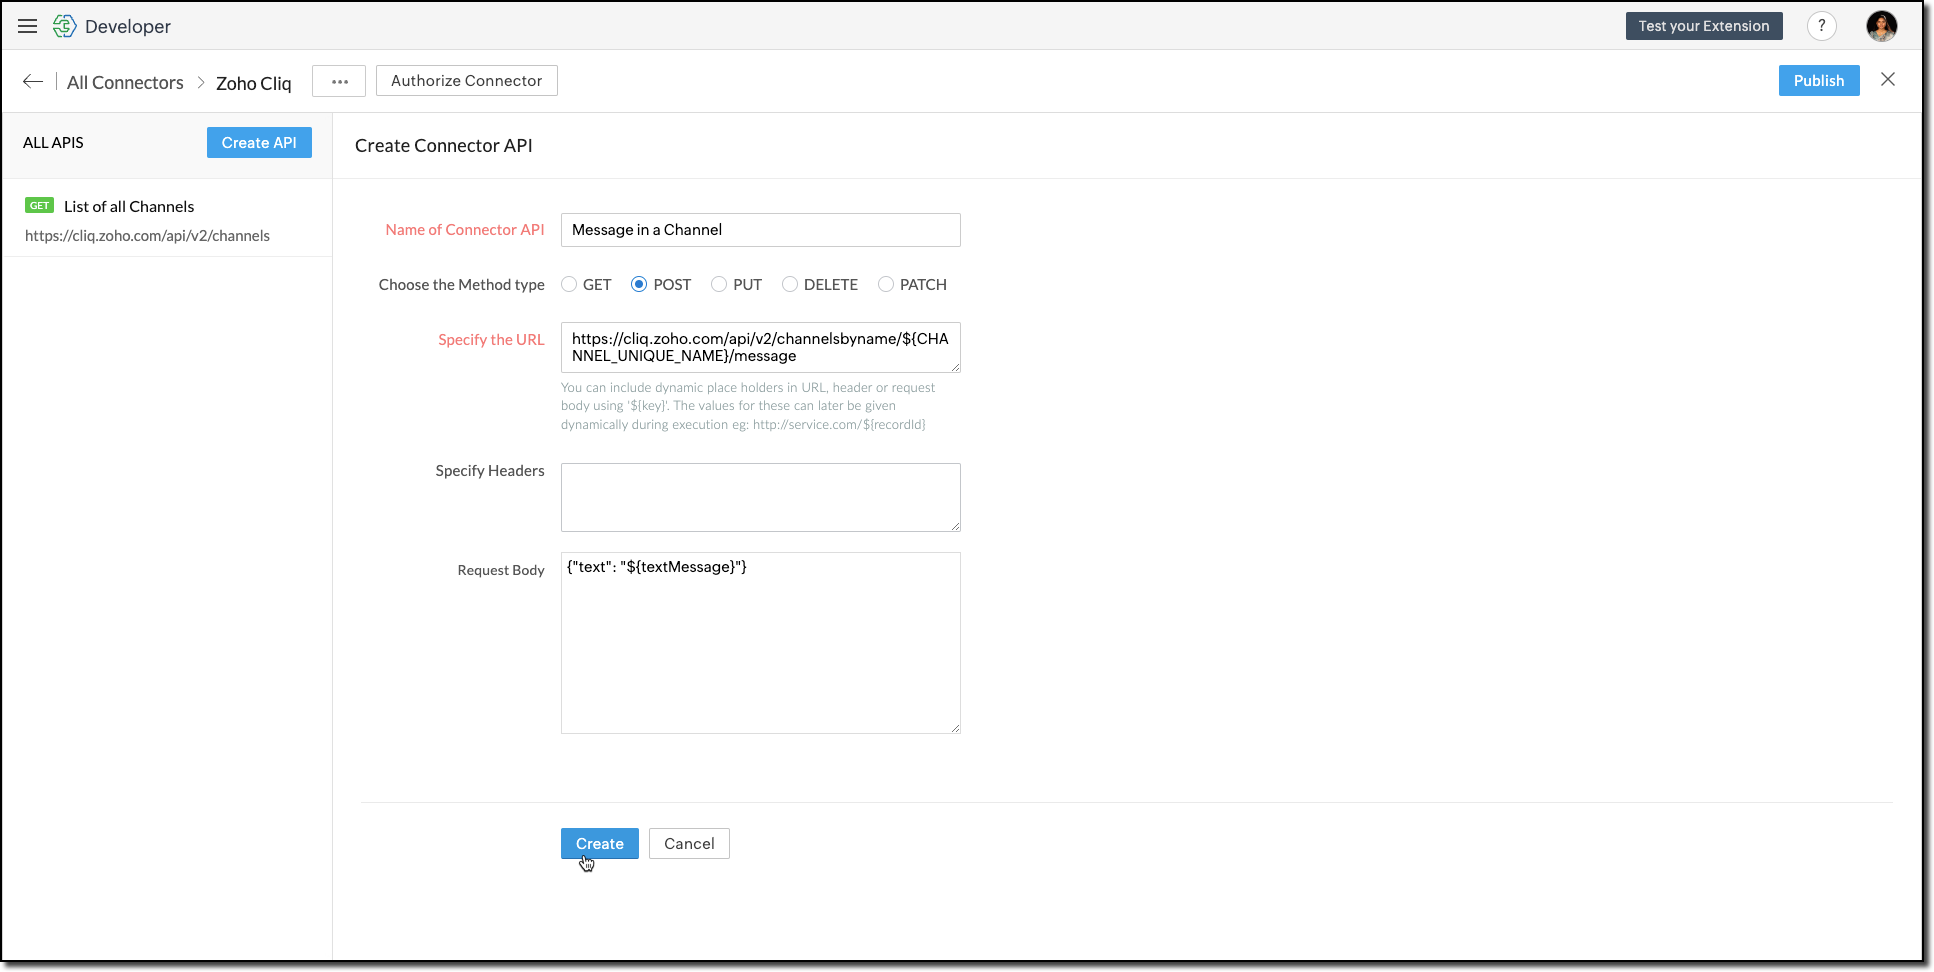Click the Developer title text
The image size is (1934, 972).
(128, 27)
